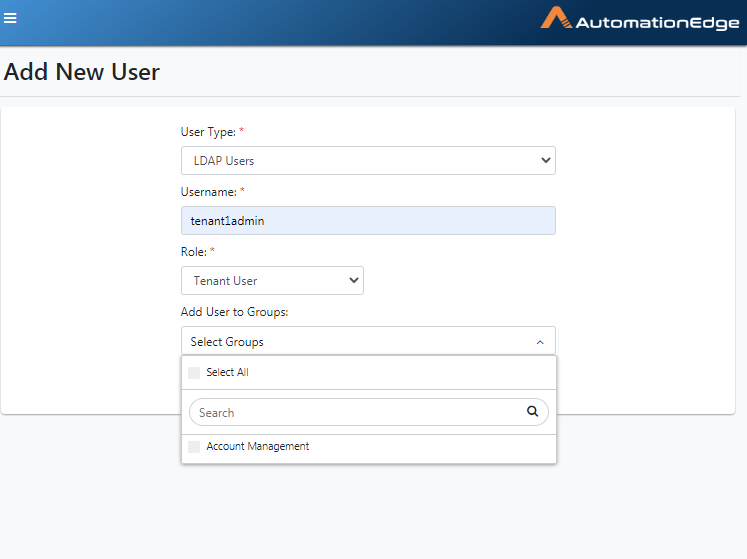Click the Role field label

[x=193, y=252]
